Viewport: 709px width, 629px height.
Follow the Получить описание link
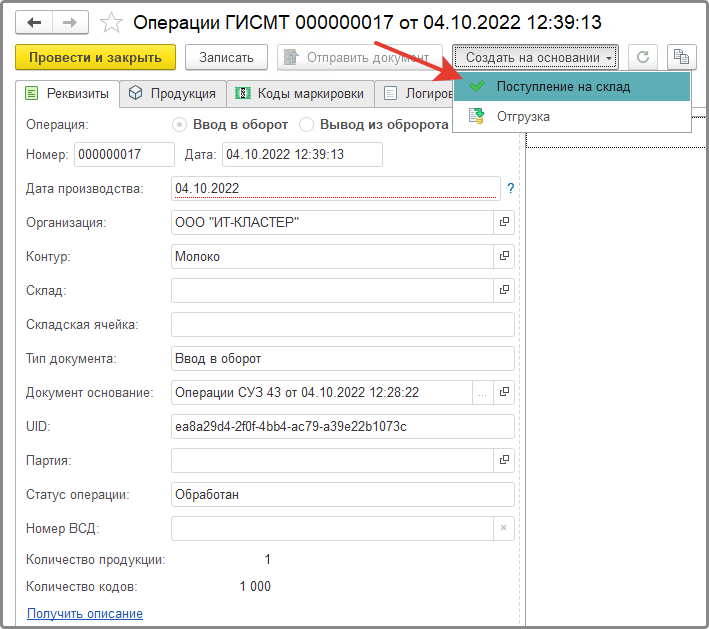click(85, 613)
